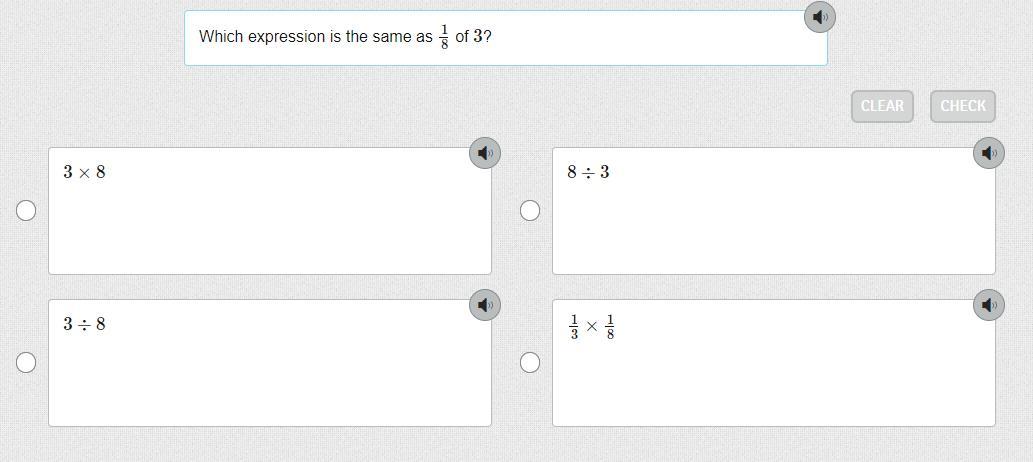Play audio for the 3 ÷ 8 answer

click(x=485, y=305)
